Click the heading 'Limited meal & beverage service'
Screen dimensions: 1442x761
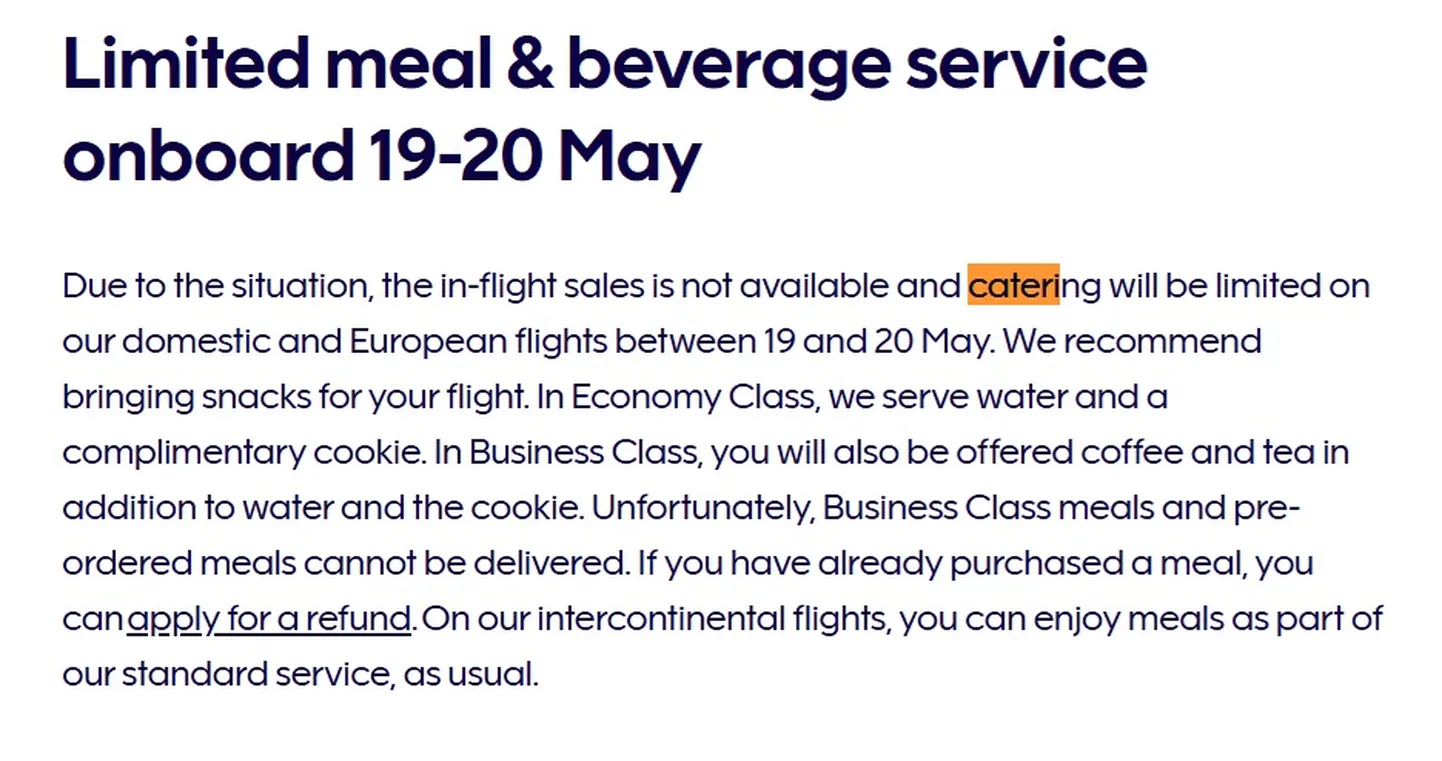605,62
